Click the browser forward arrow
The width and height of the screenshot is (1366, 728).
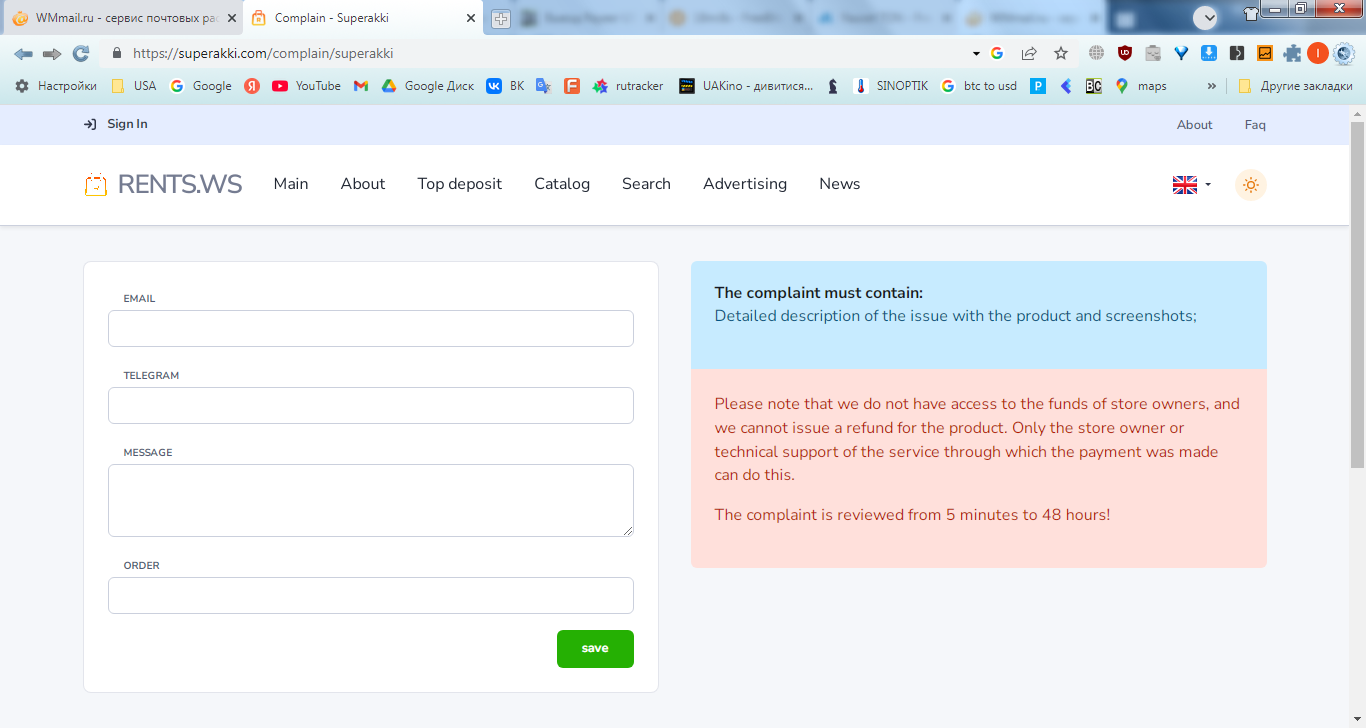(x=52, y=53)
